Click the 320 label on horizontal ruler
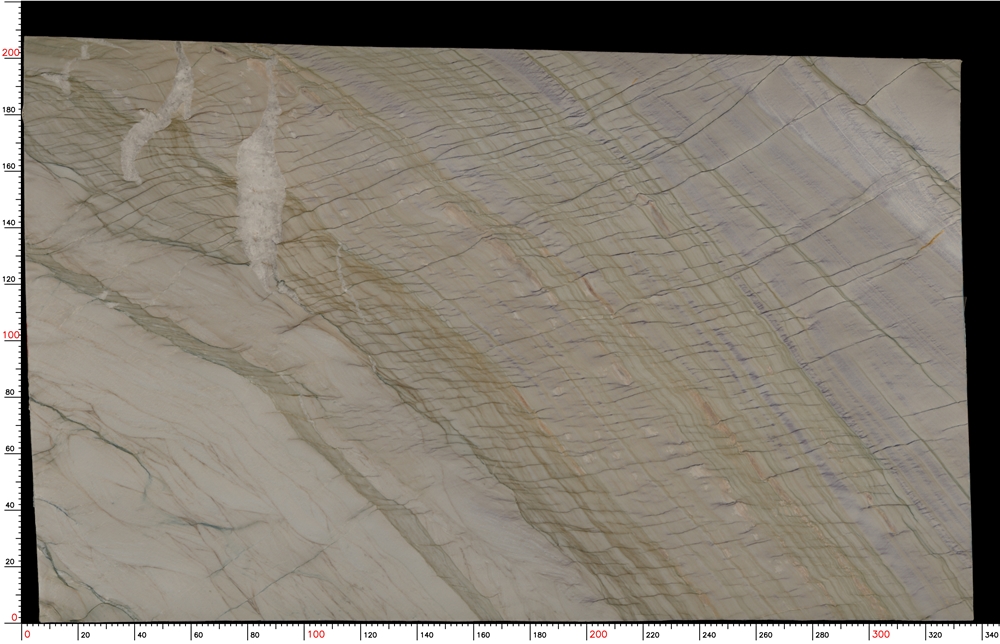Viewport: 1000px width, 644px height. tap(935, 635)
